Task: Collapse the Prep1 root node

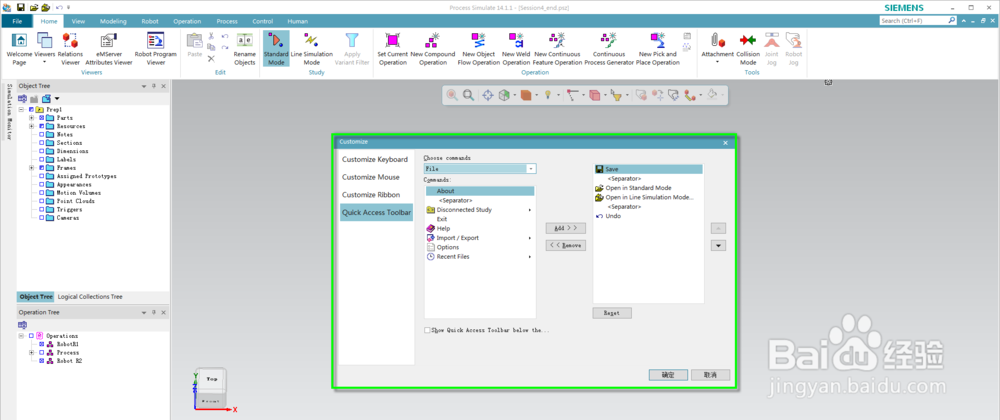Action: [21, 110]
